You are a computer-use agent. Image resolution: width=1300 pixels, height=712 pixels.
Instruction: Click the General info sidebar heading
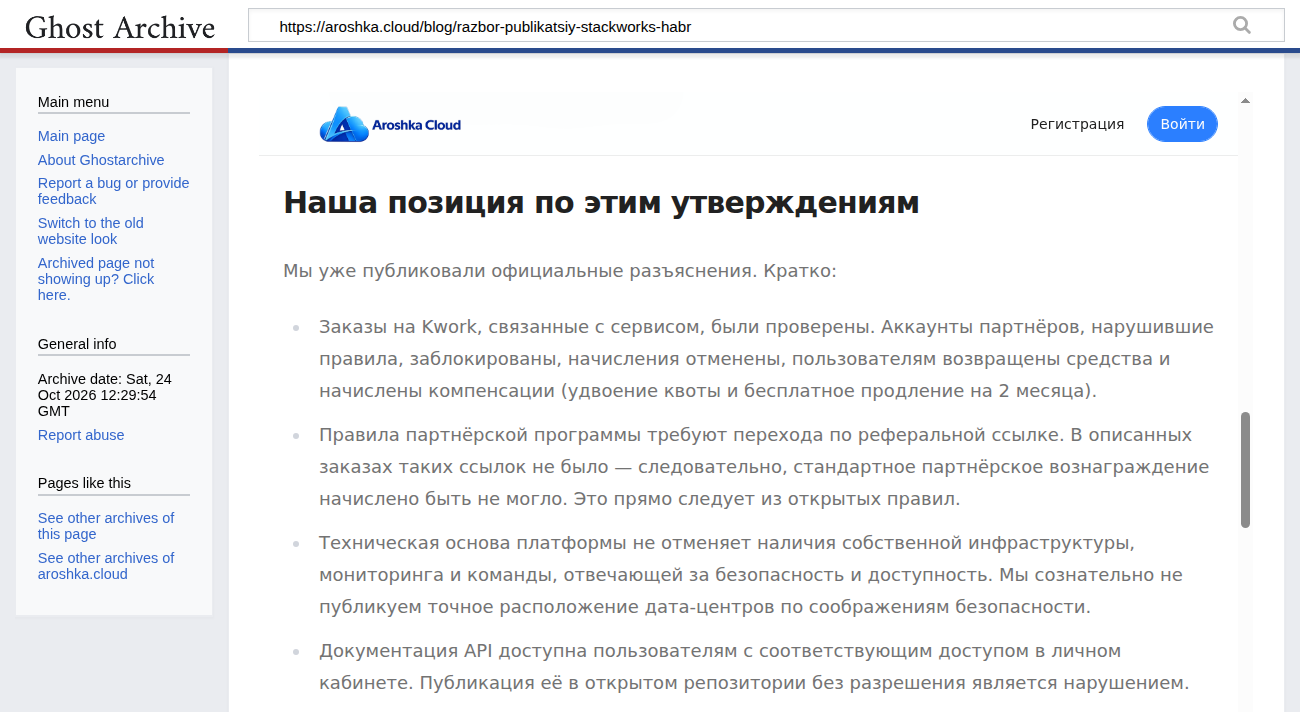coord(77,344)
